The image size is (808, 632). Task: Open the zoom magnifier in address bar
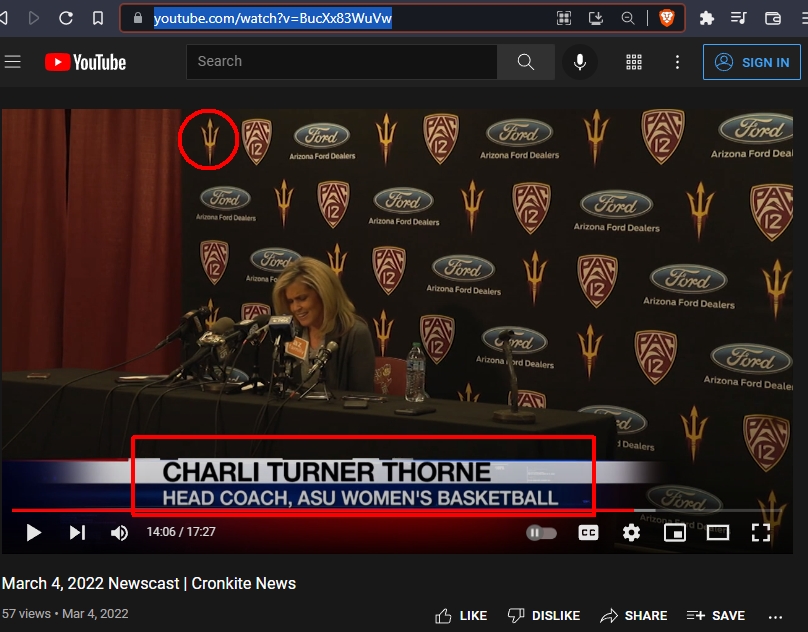628,19
